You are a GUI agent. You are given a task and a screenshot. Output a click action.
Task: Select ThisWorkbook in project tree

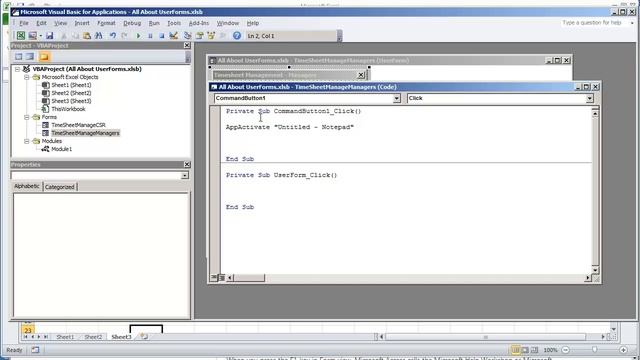68,109
